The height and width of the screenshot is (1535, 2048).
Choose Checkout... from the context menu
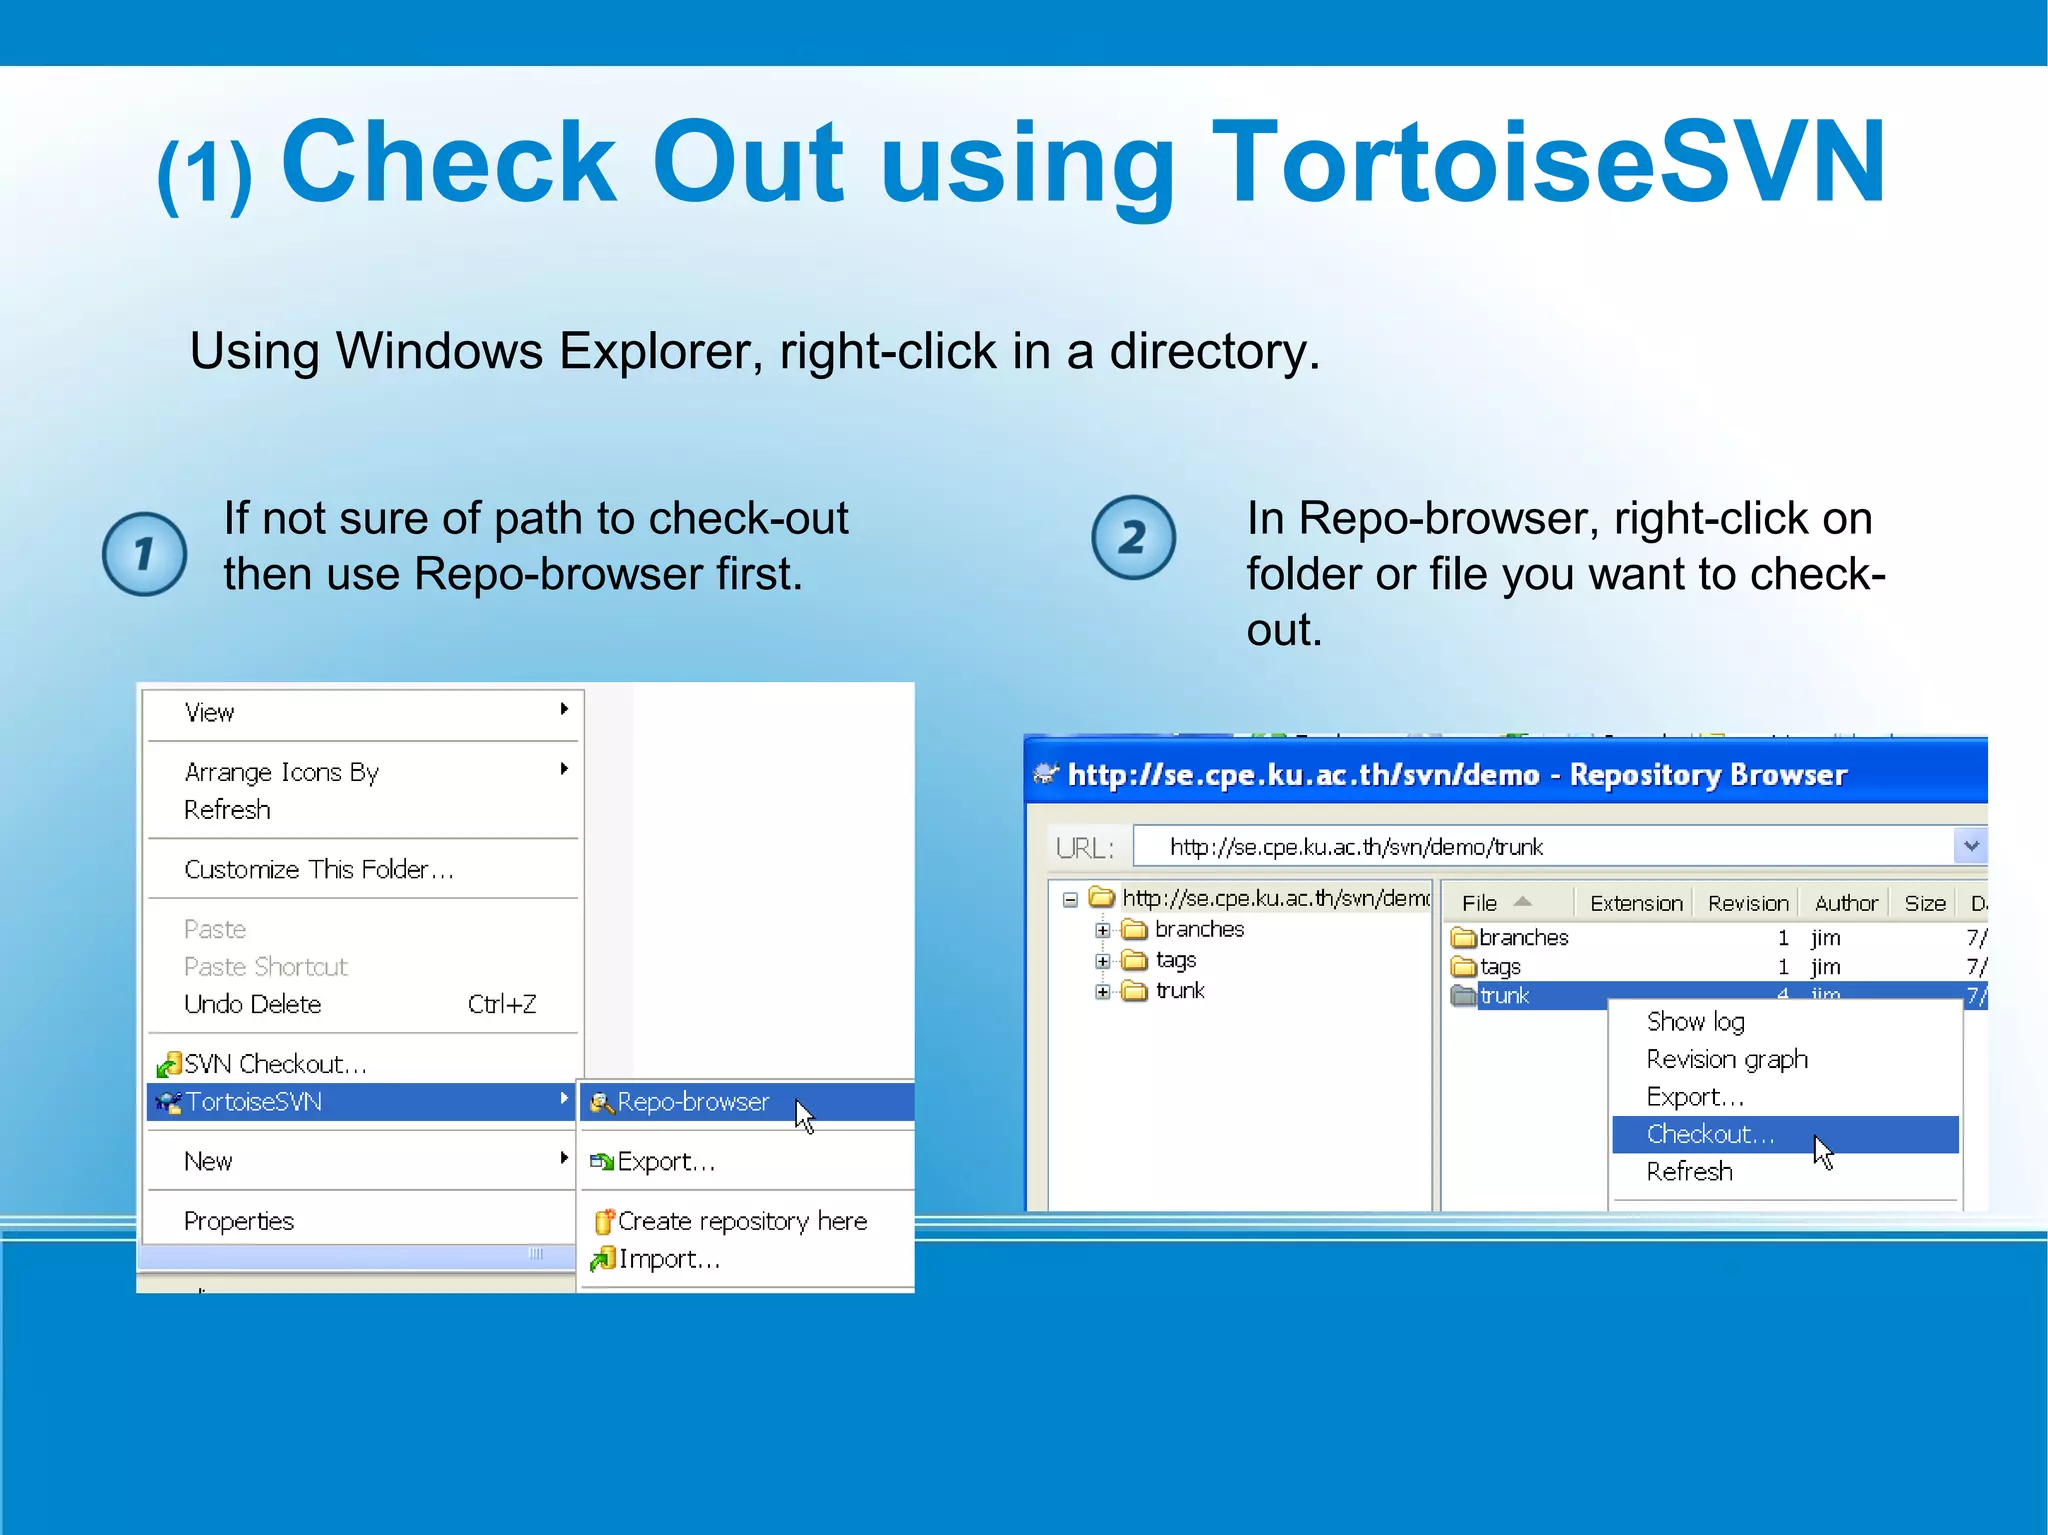point(1710,1134)
